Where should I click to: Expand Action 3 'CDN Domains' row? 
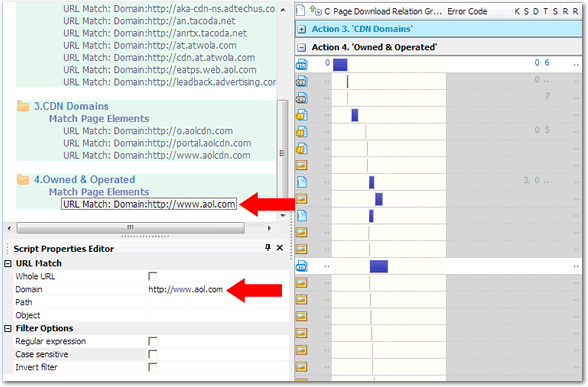coord(302,29)
